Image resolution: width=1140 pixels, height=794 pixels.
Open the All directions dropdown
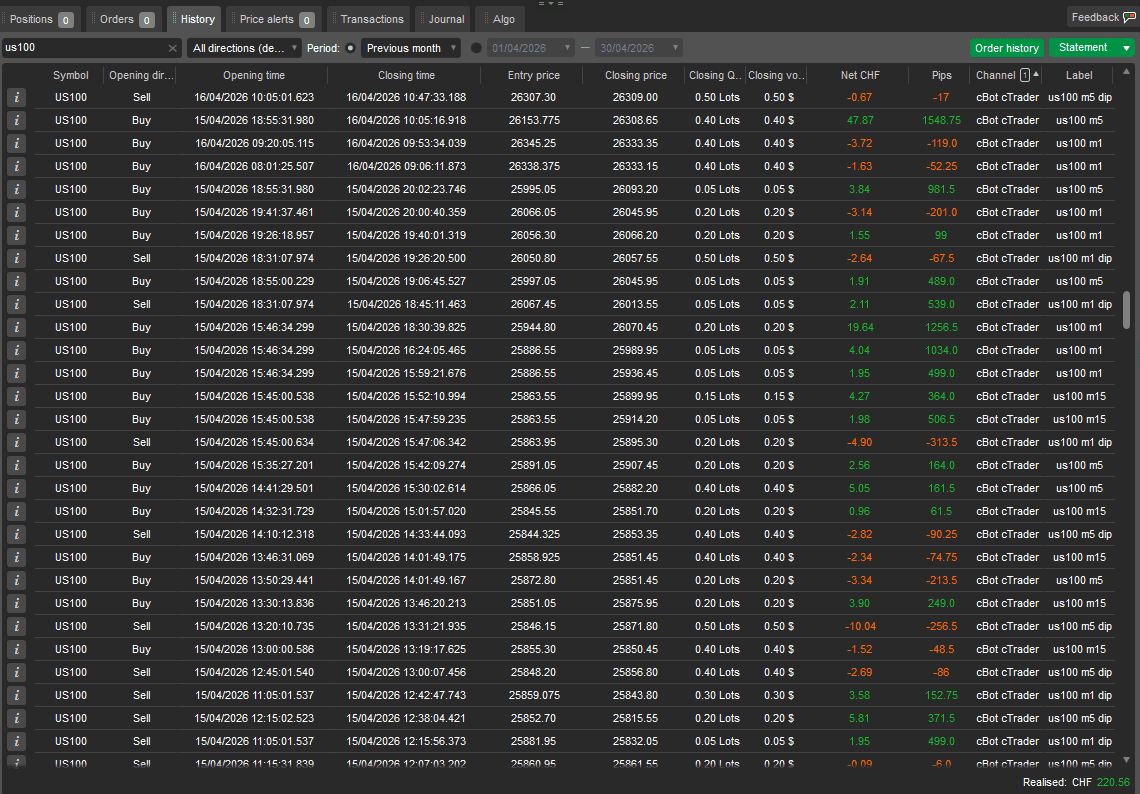pos(244,48)
